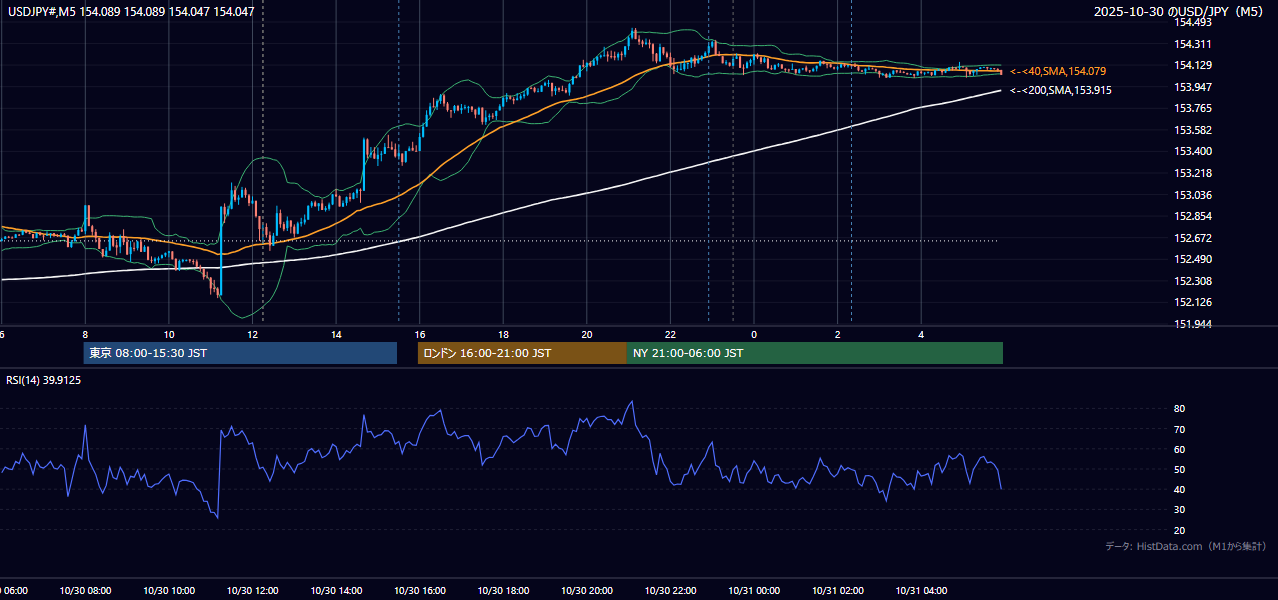Click the NY 21:00-06:00 JST session bar
The height and width of the screenshot is (600, 1278).
click(x=815, y=353)
